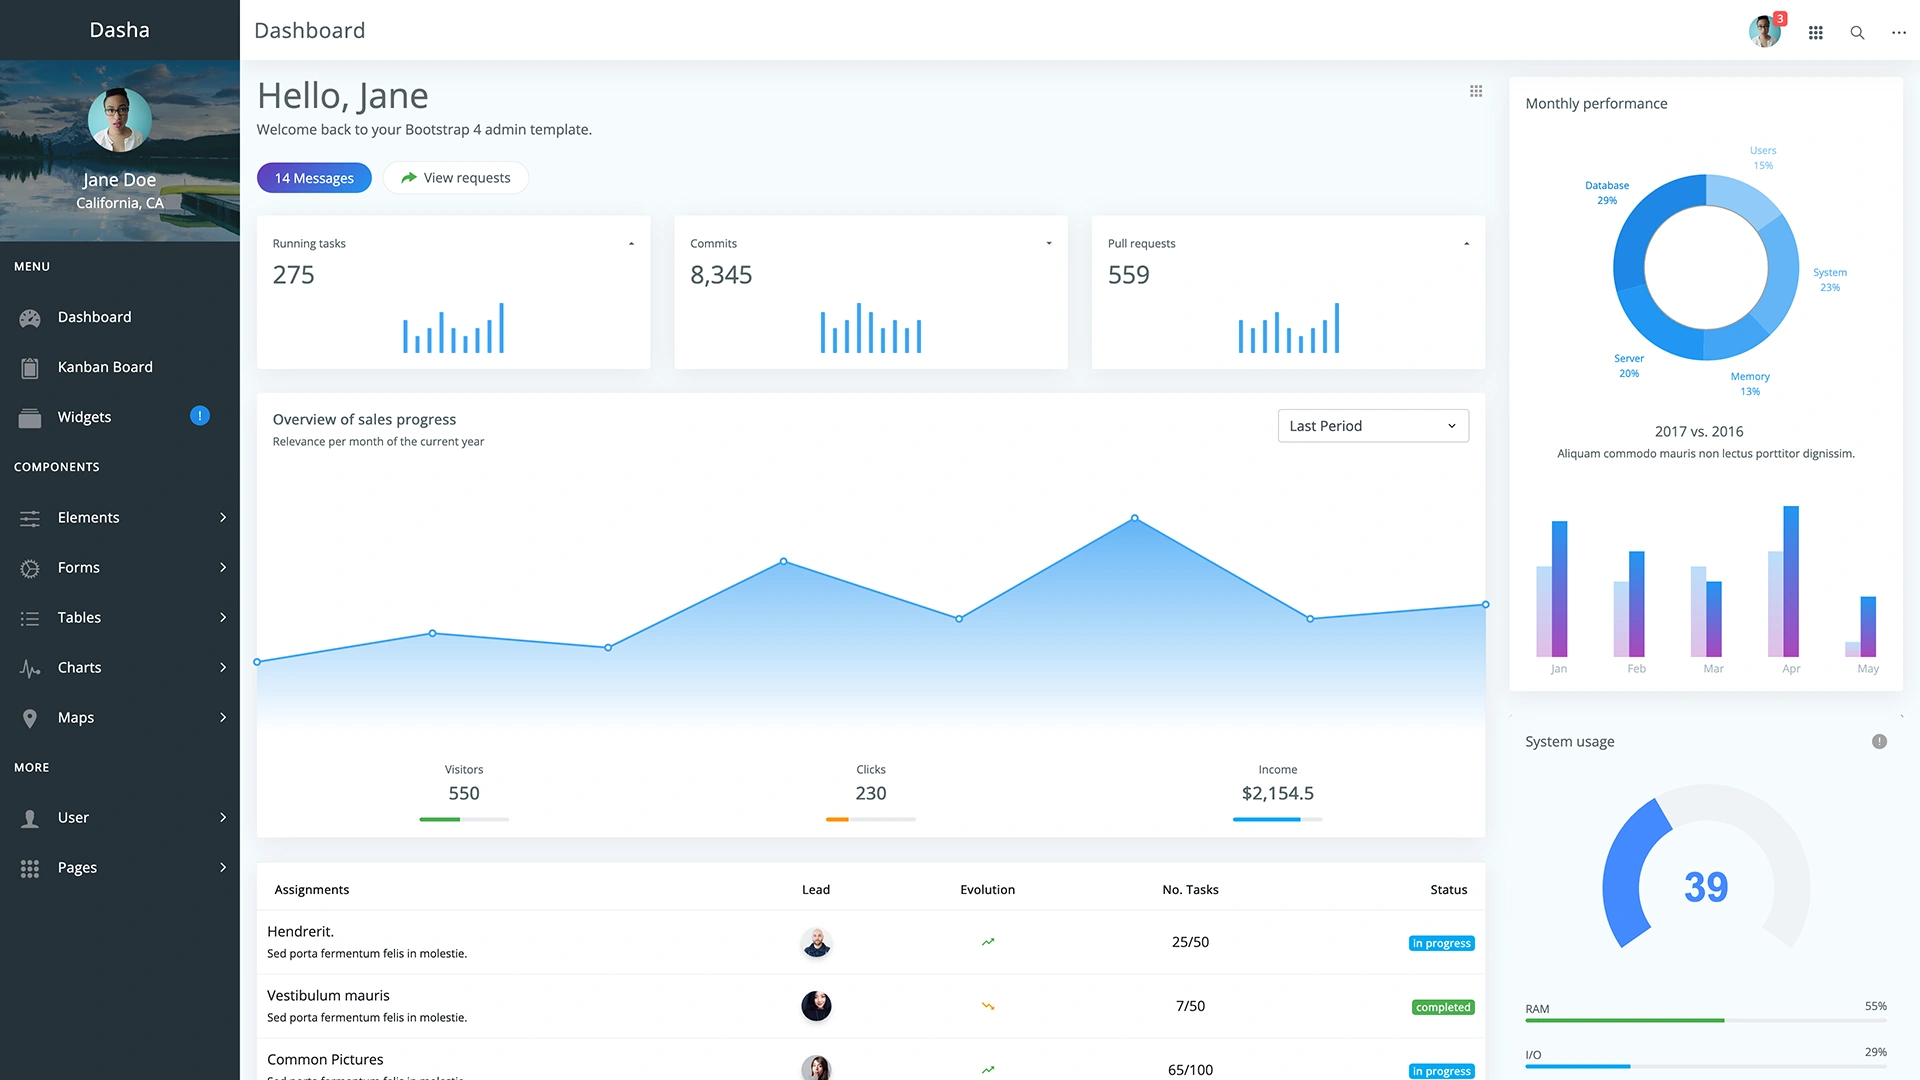Click the search icon in the top bar

point(1857,32)
